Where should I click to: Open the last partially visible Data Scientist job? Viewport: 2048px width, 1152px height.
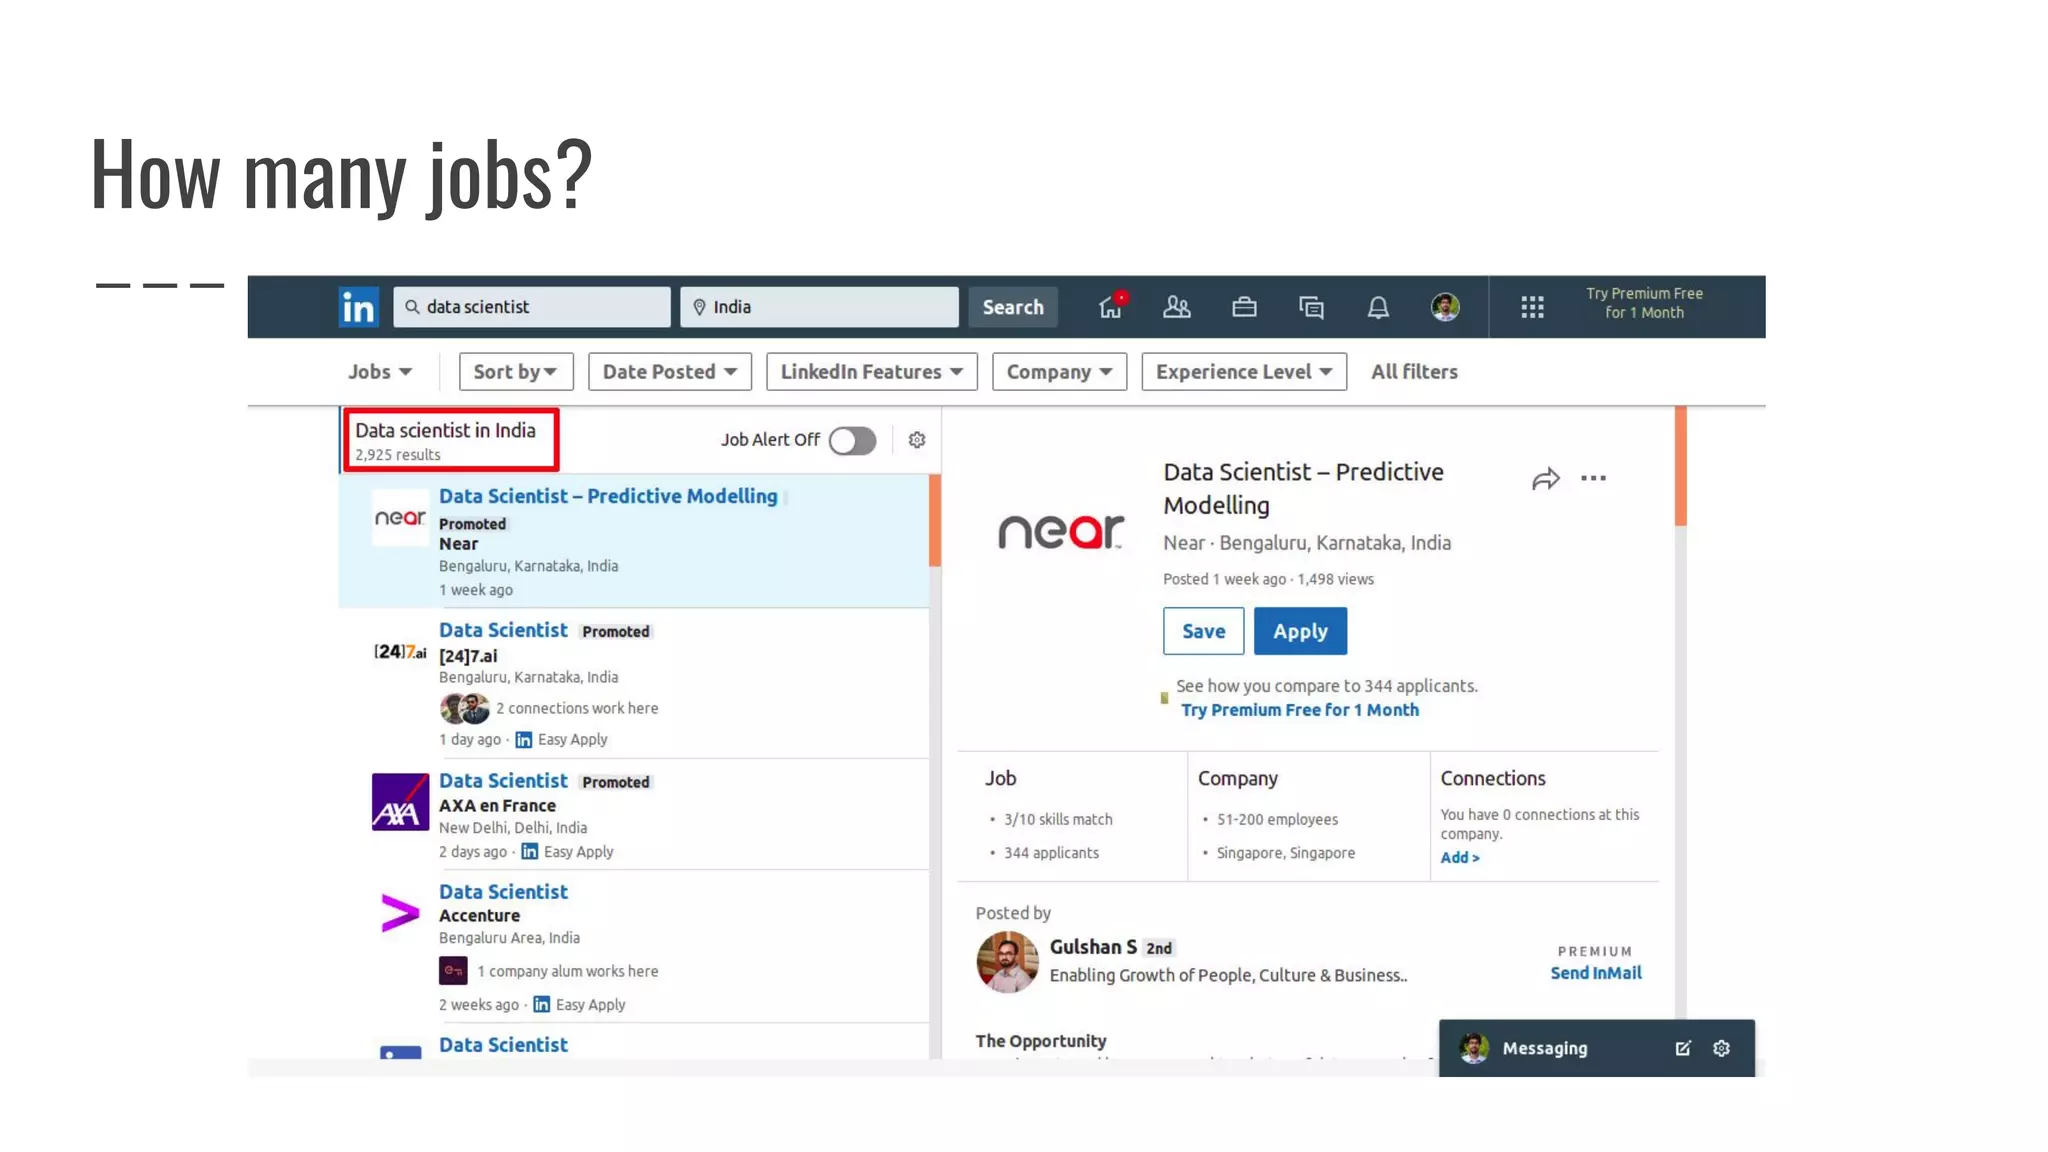click(x=503, y=1045)
